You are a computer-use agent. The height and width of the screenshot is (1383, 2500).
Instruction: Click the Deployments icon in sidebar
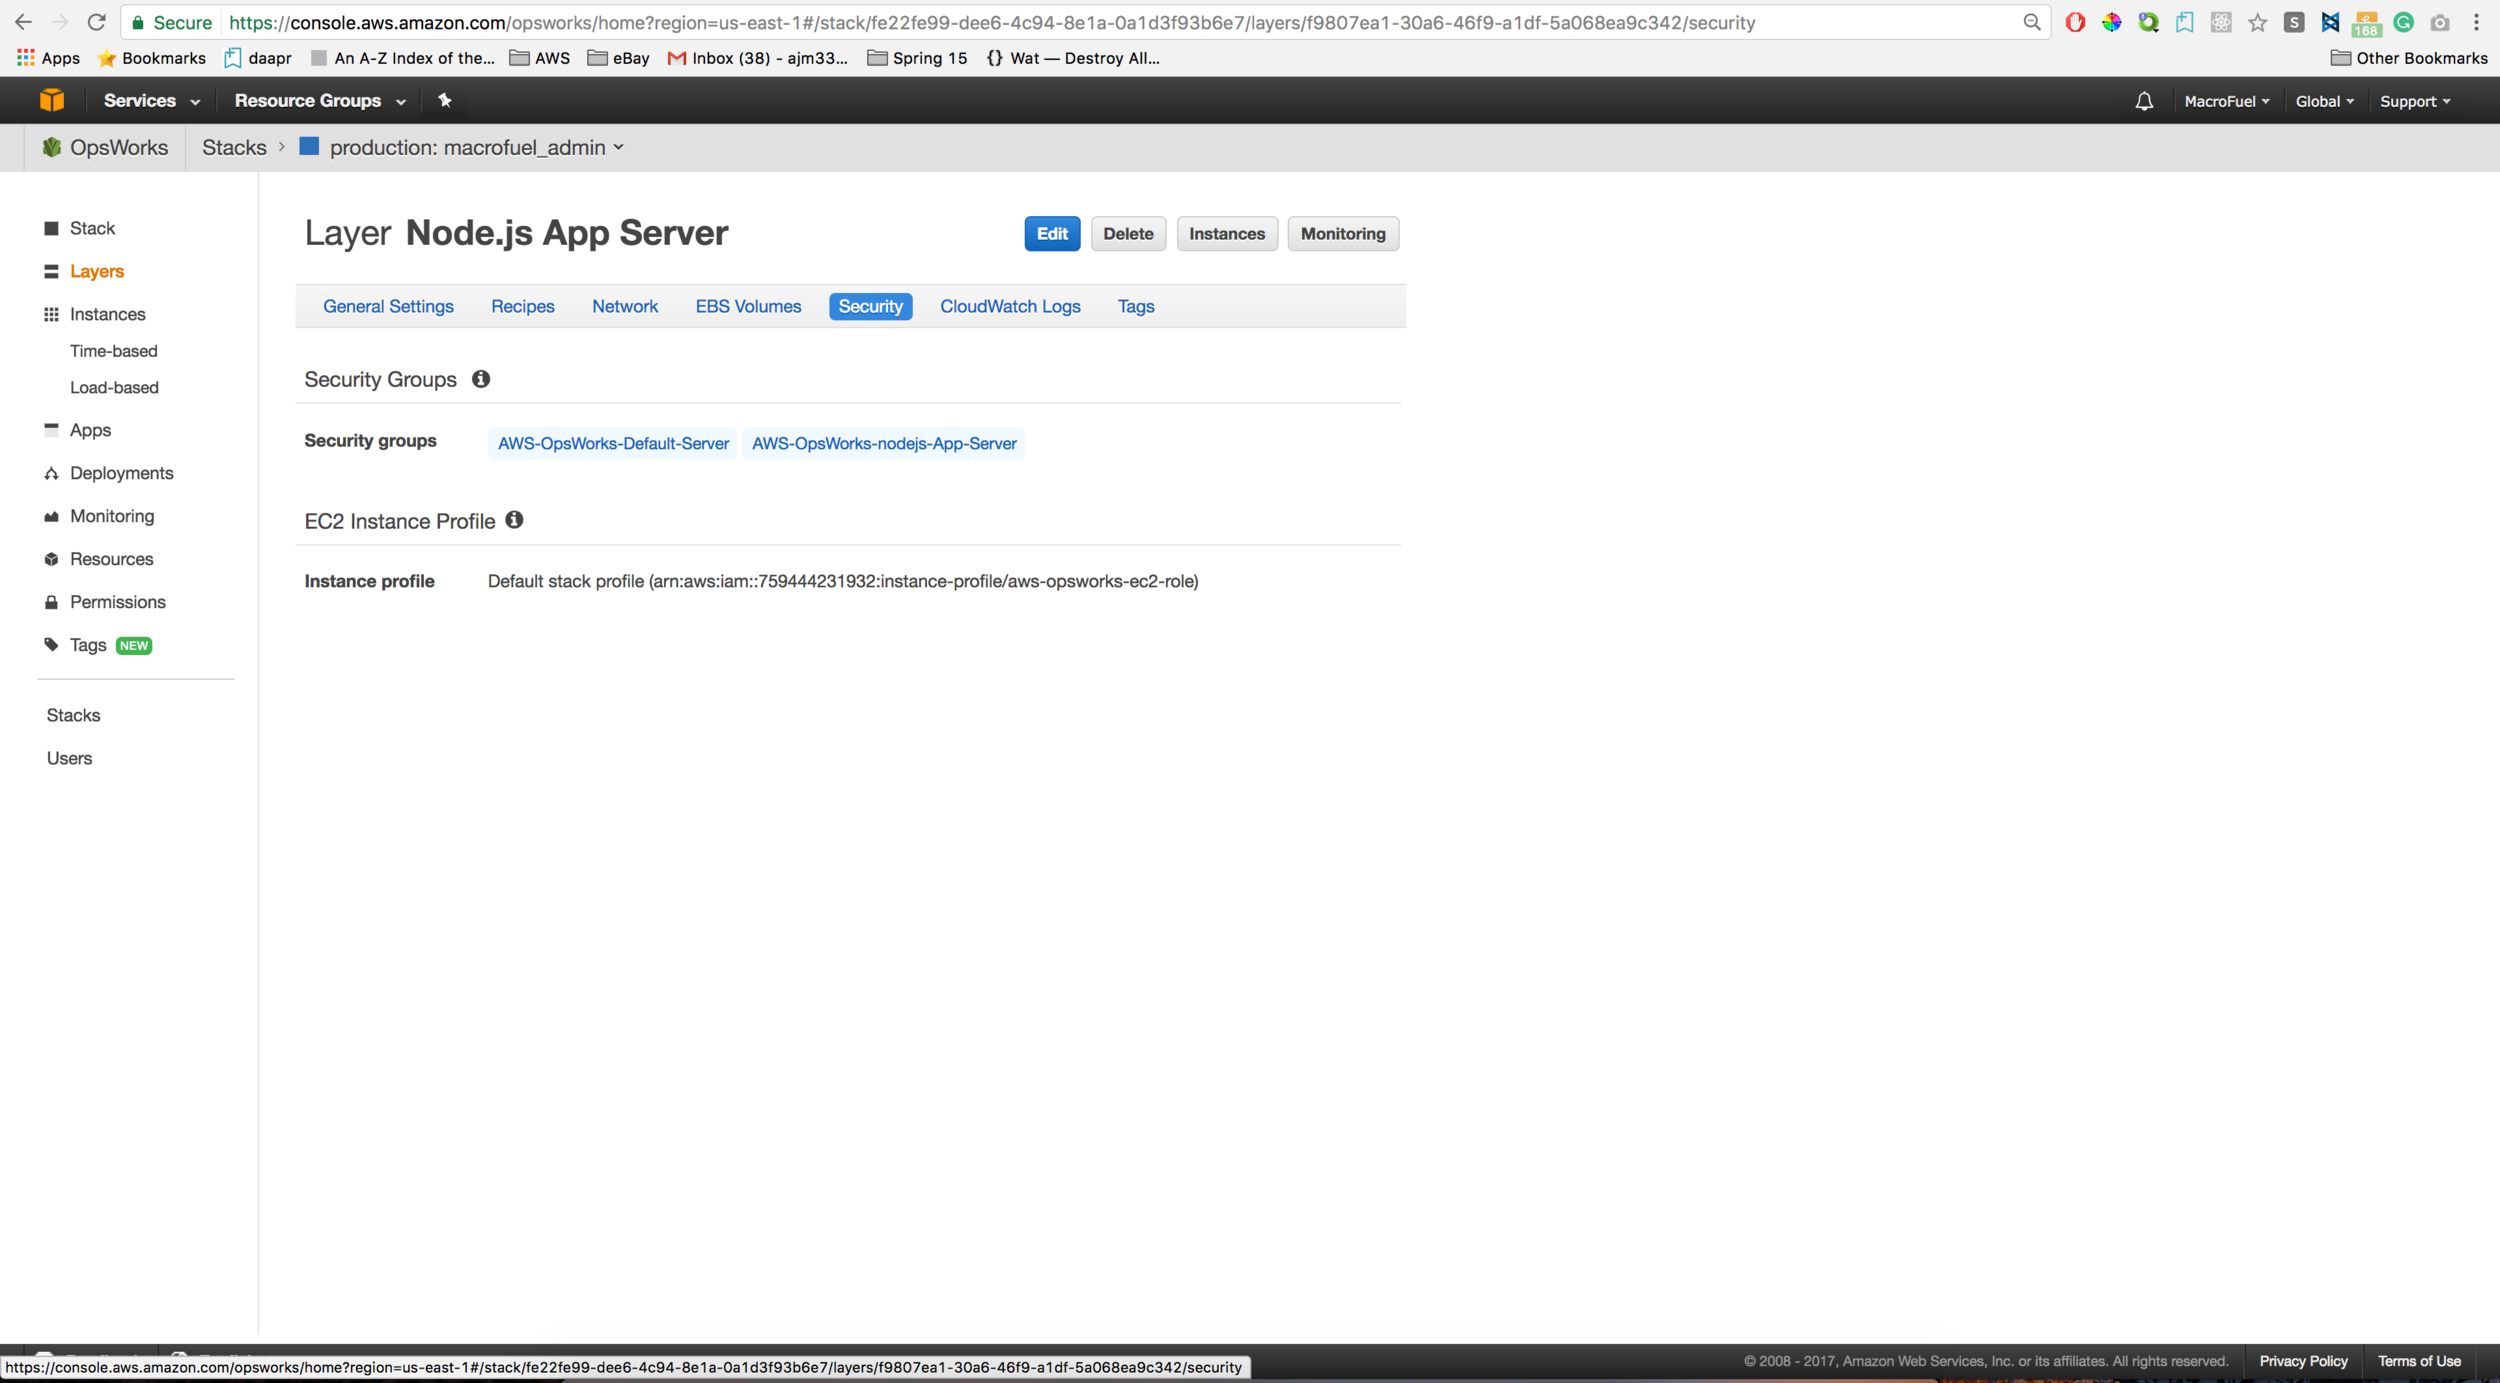pos(51,473)
